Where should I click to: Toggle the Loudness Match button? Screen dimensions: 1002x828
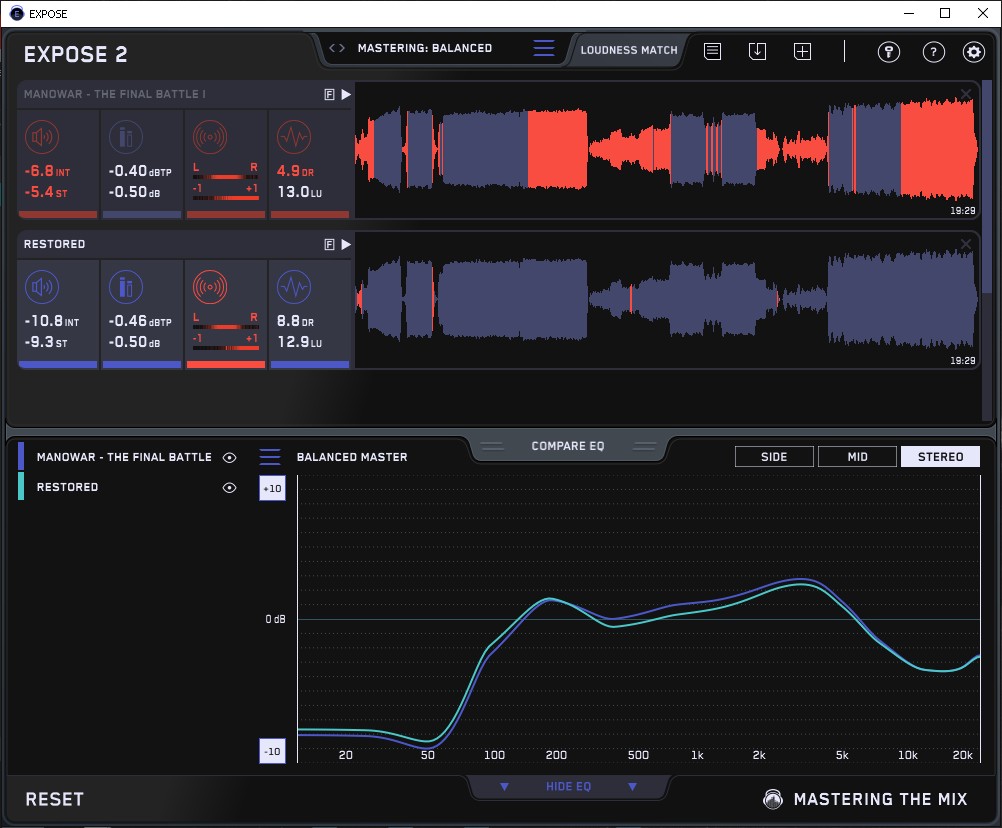[x=629, y=49]
